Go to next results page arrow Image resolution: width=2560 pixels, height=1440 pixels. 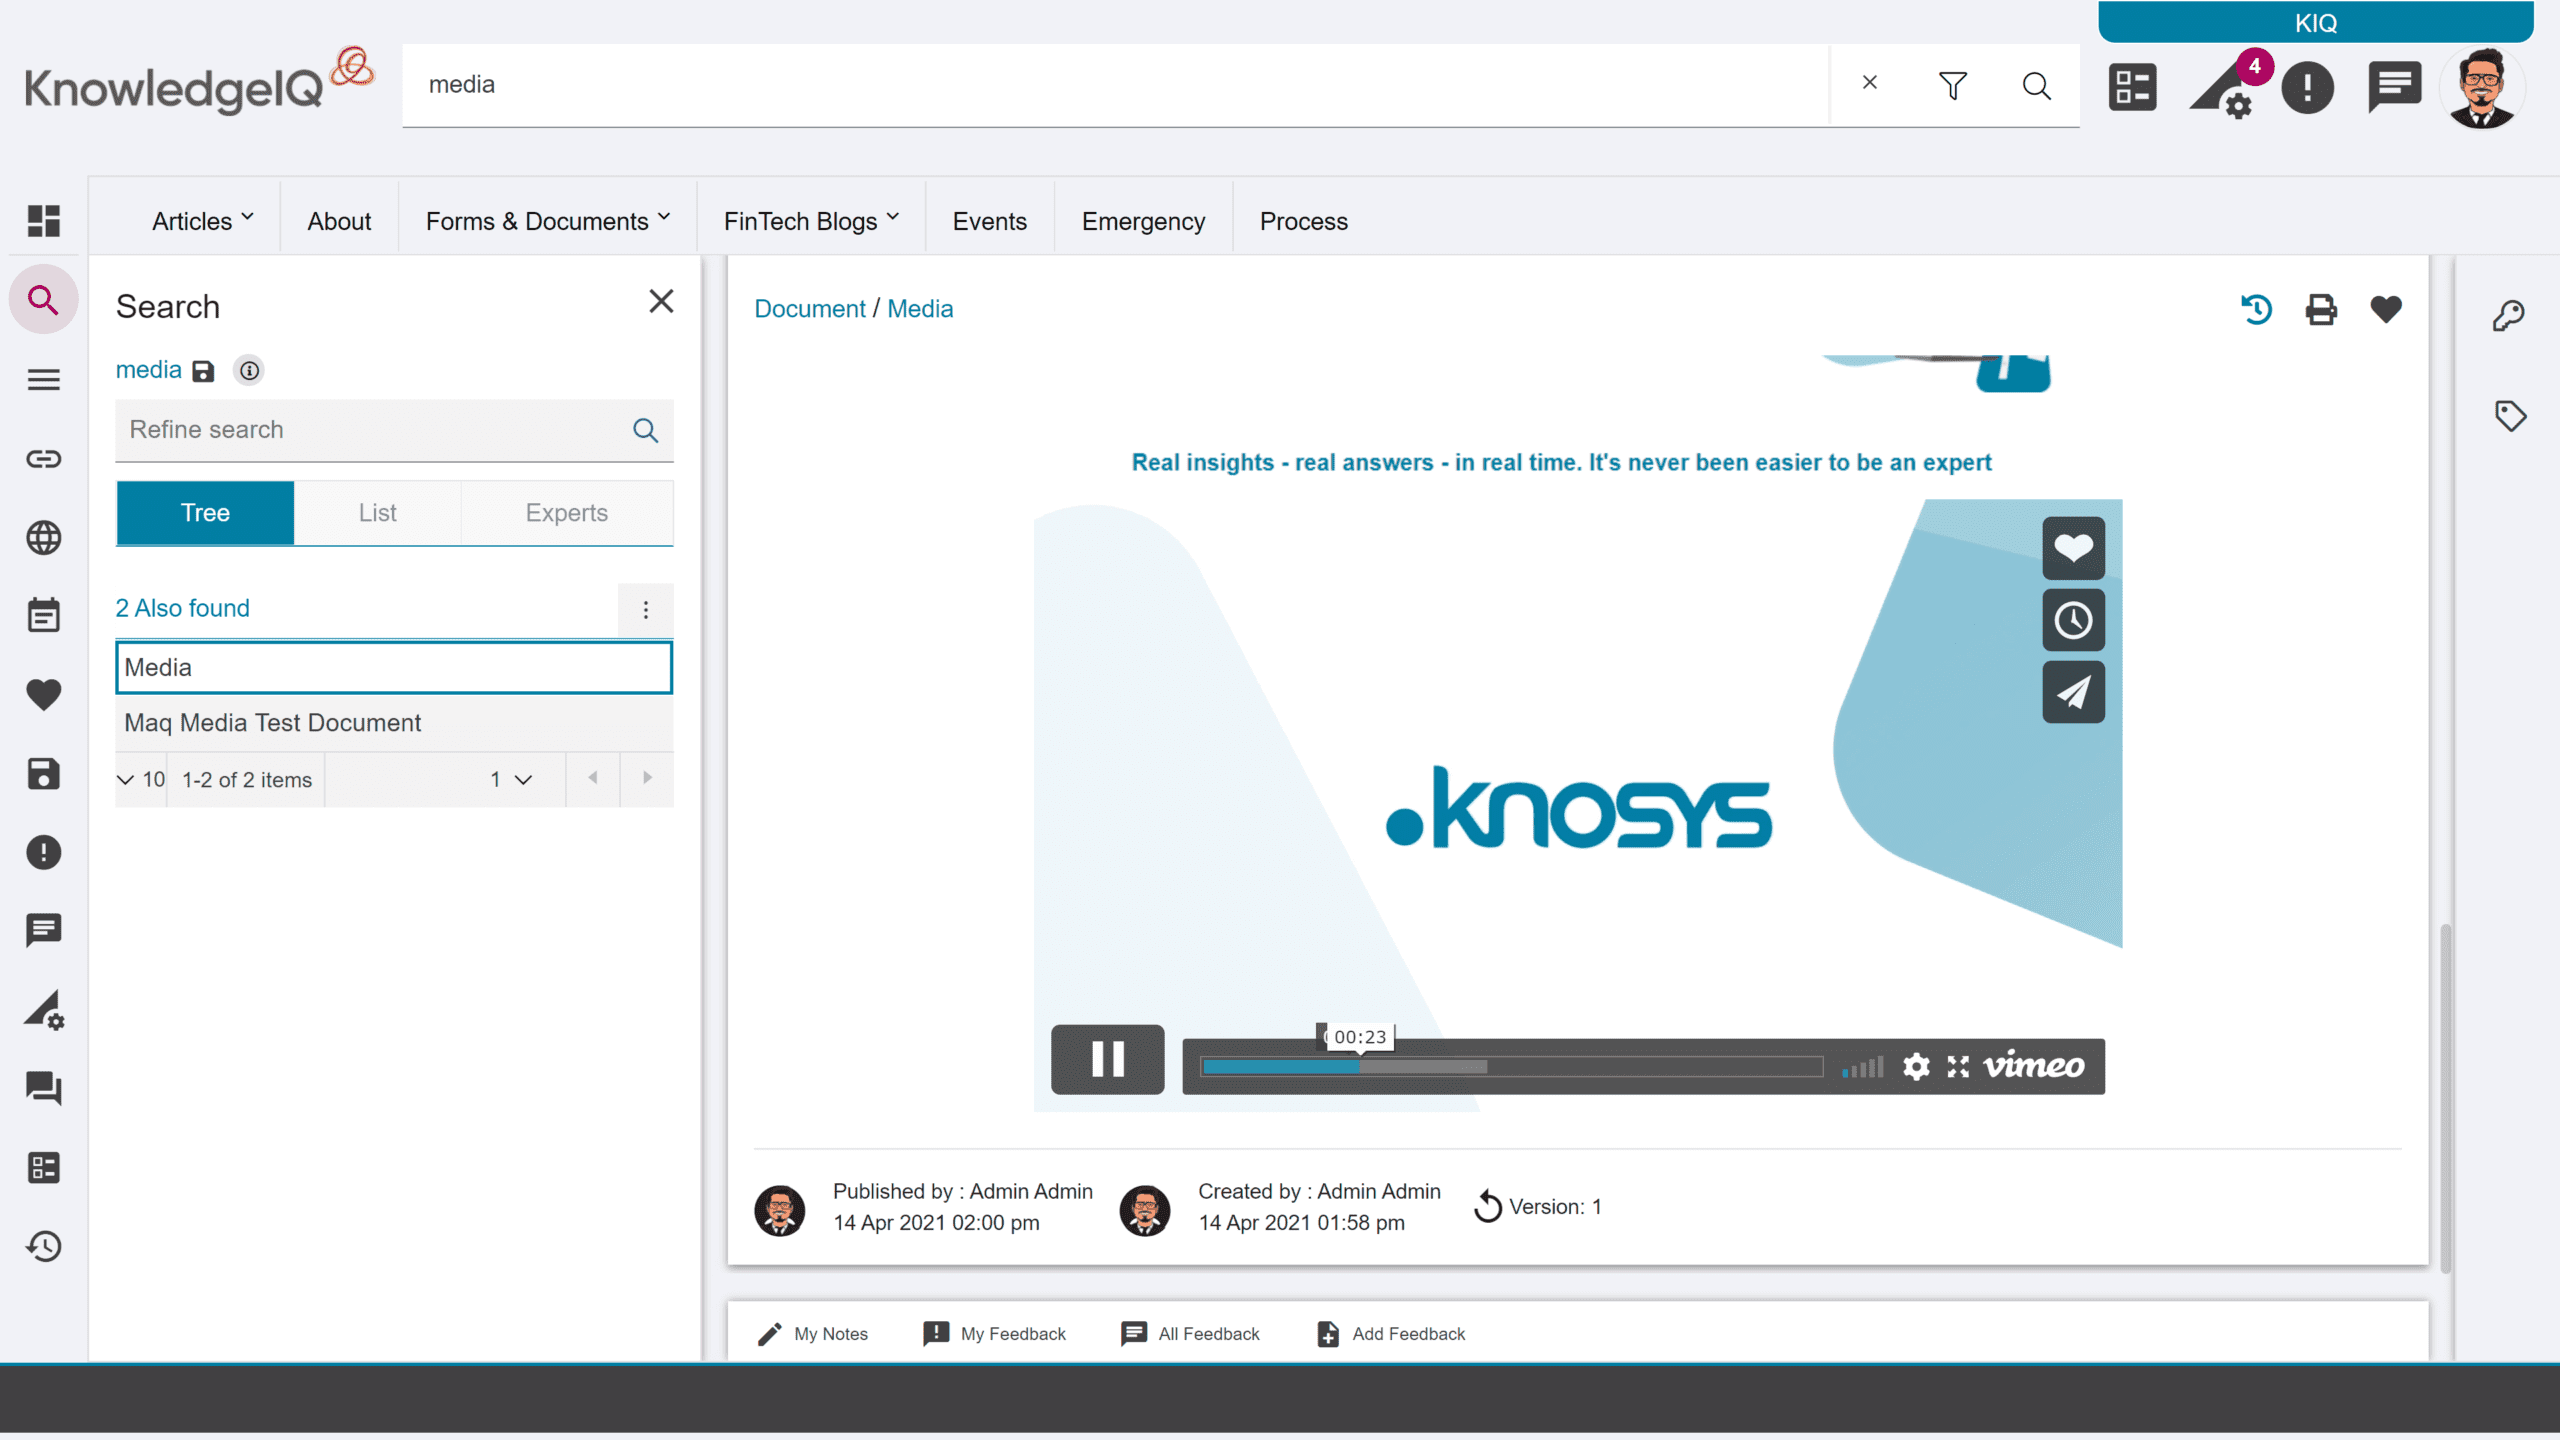647,778
